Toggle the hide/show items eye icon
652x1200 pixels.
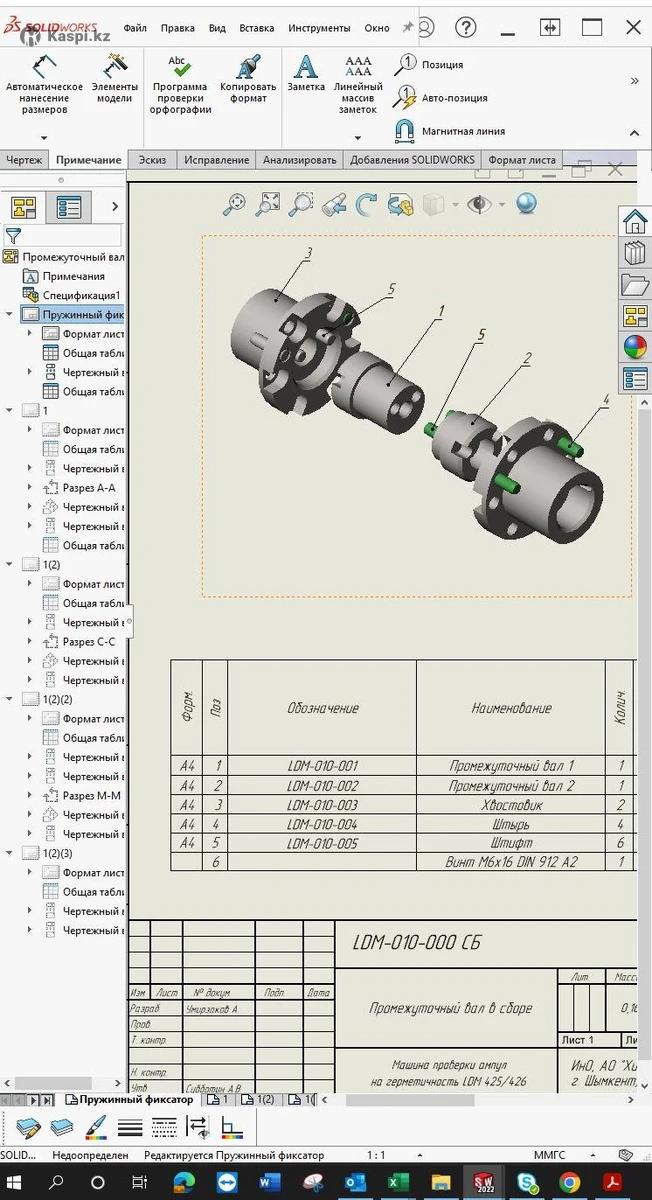pyautogui.click(x=479, y=205)
